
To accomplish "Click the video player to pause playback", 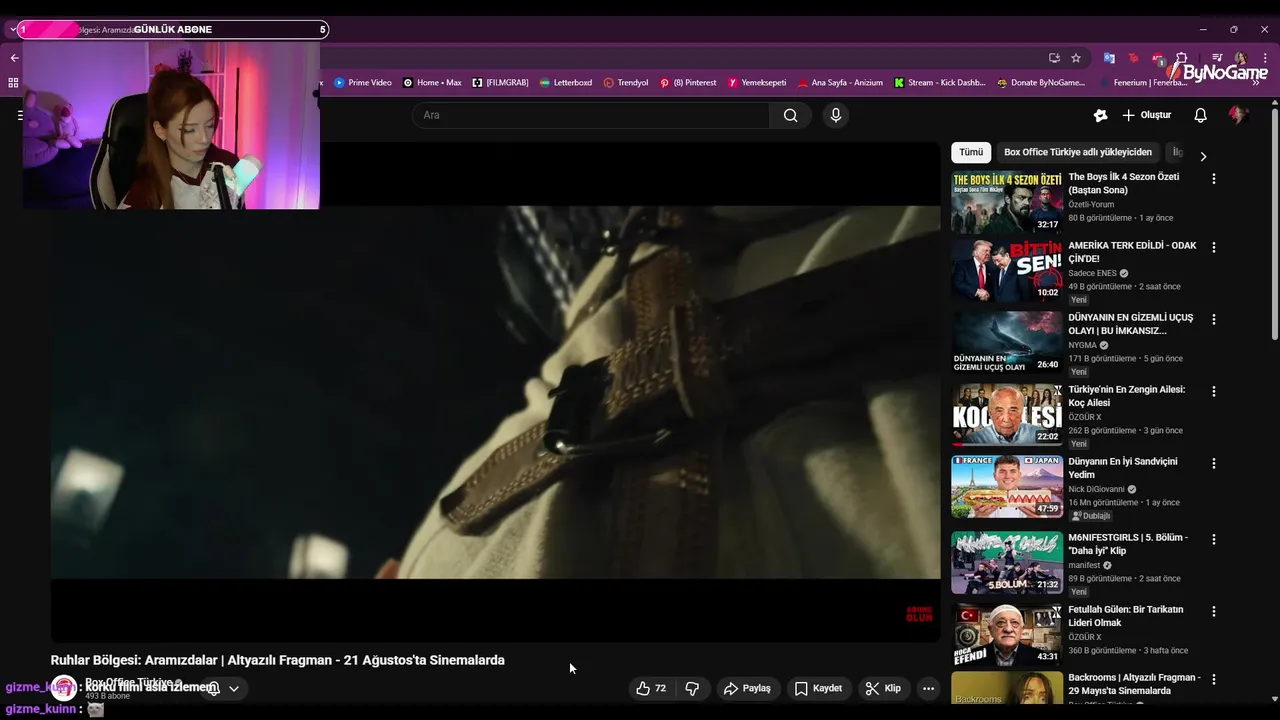I will click(x=495, y=392).
